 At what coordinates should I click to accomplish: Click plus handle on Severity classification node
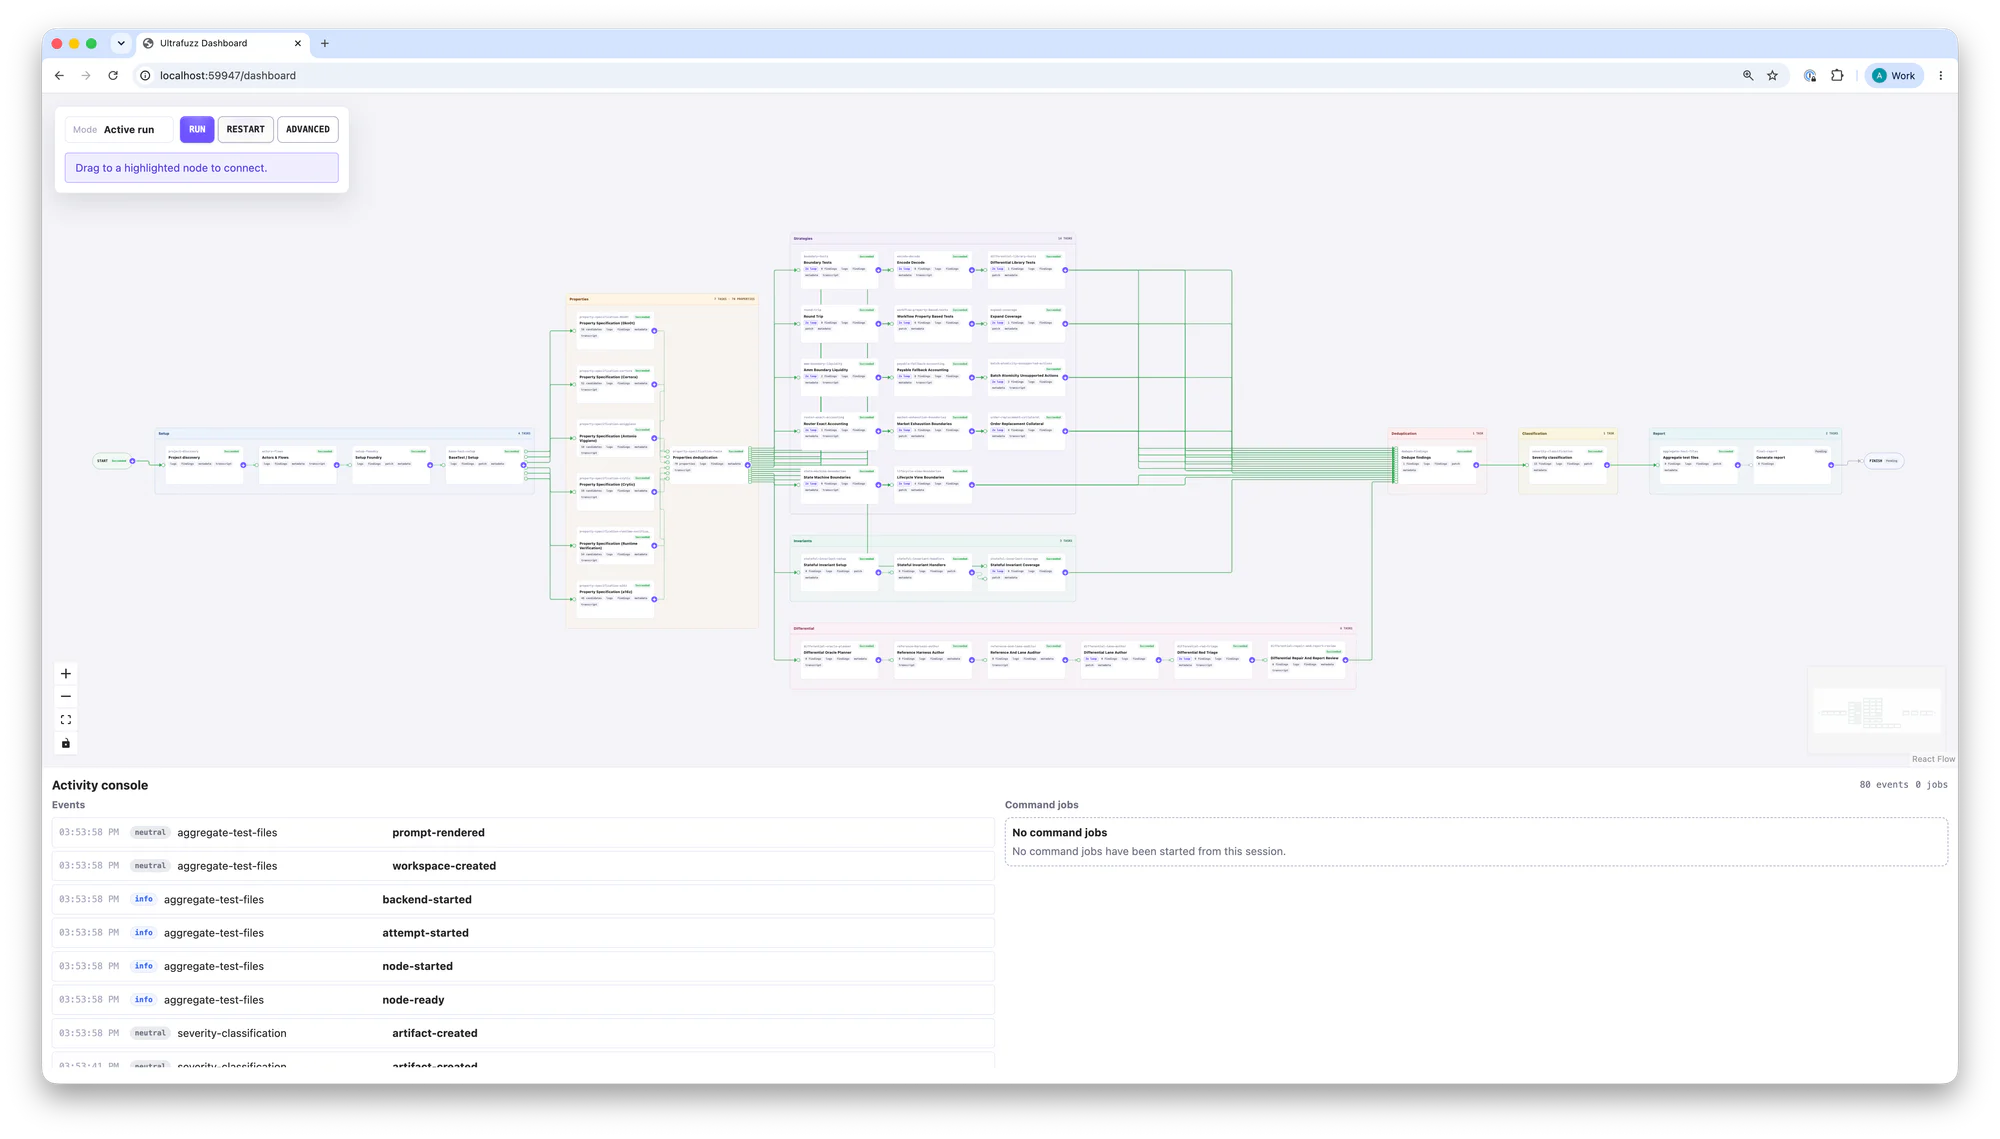pos(1606,465)
